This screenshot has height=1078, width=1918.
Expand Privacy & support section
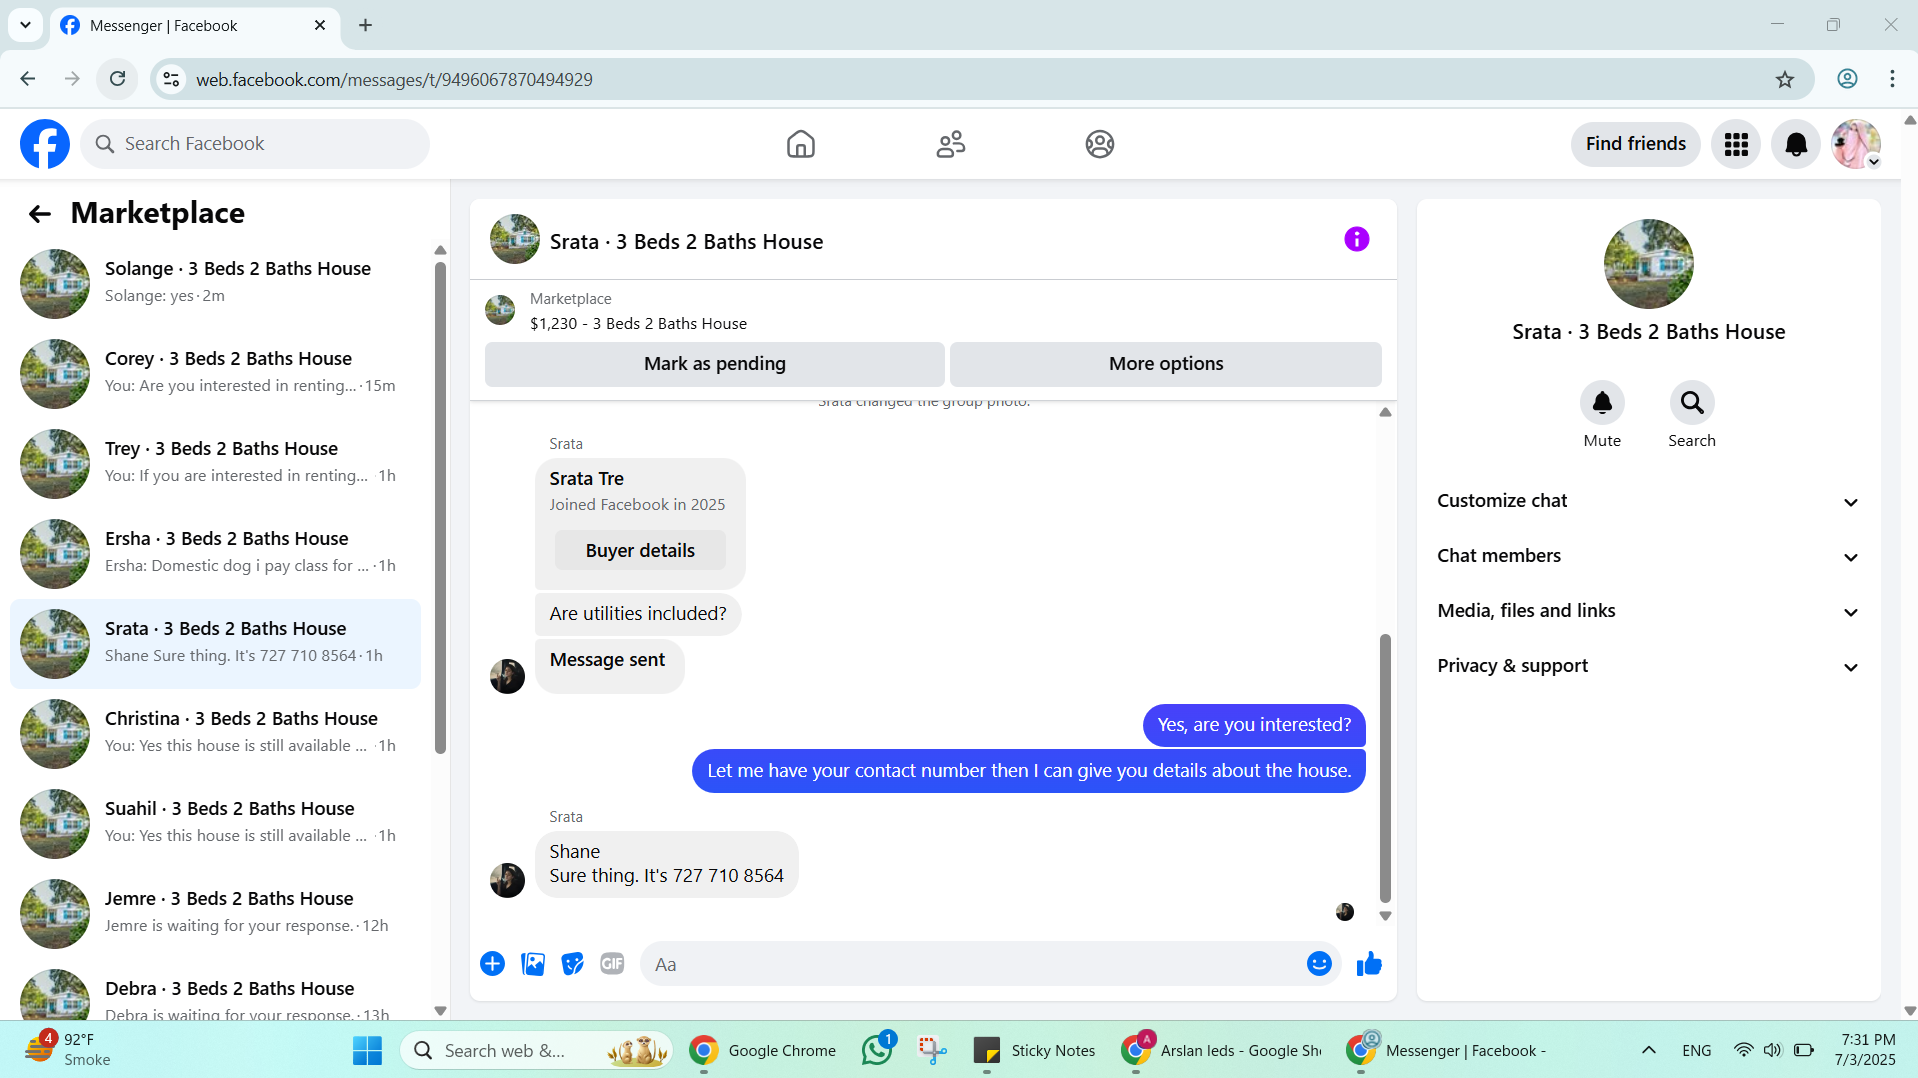click(x=1648, y=666)
